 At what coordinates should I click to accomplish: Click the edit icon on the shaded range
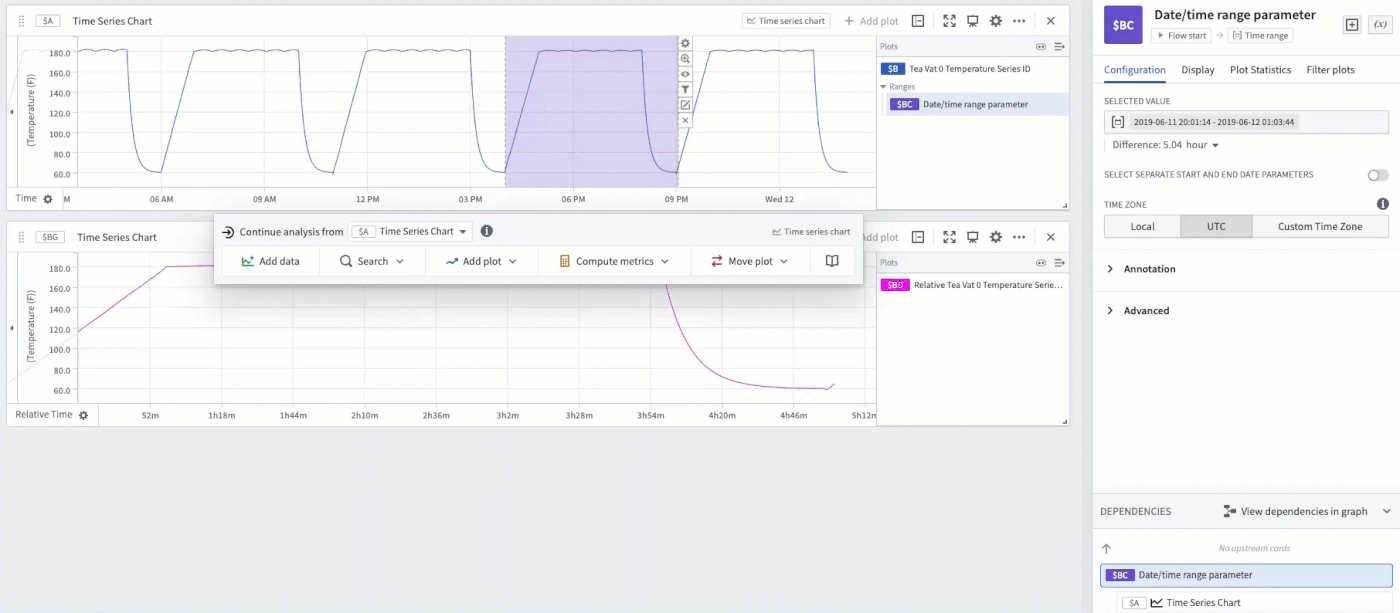[x=685, y=105]
